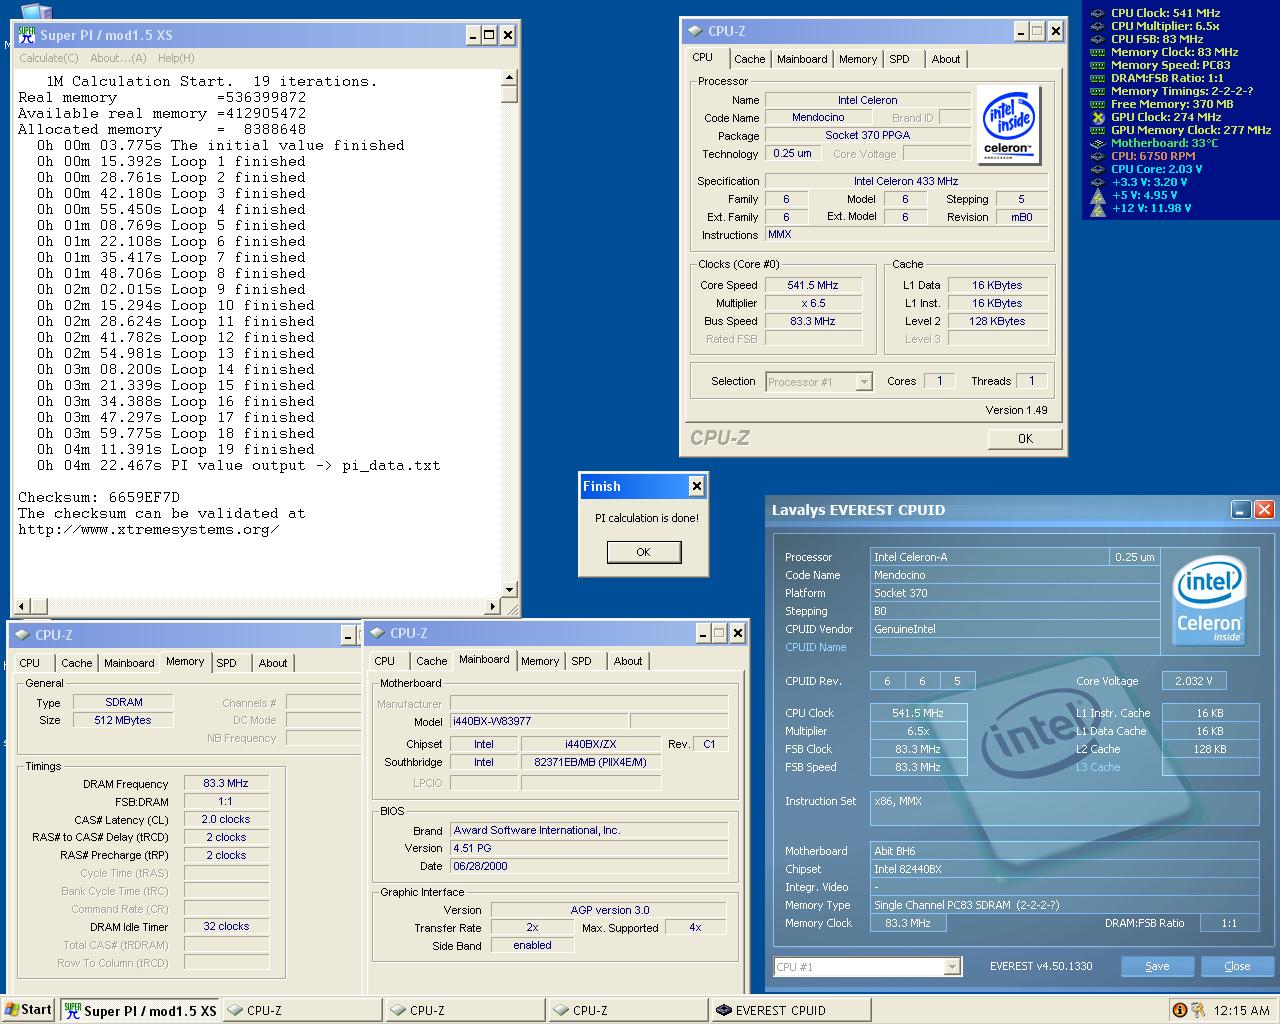This screenshot has height=1024, width=1280.
Task: Switch to About tab in CPU-Z mainboard window
Action: (x=628, y=661)
